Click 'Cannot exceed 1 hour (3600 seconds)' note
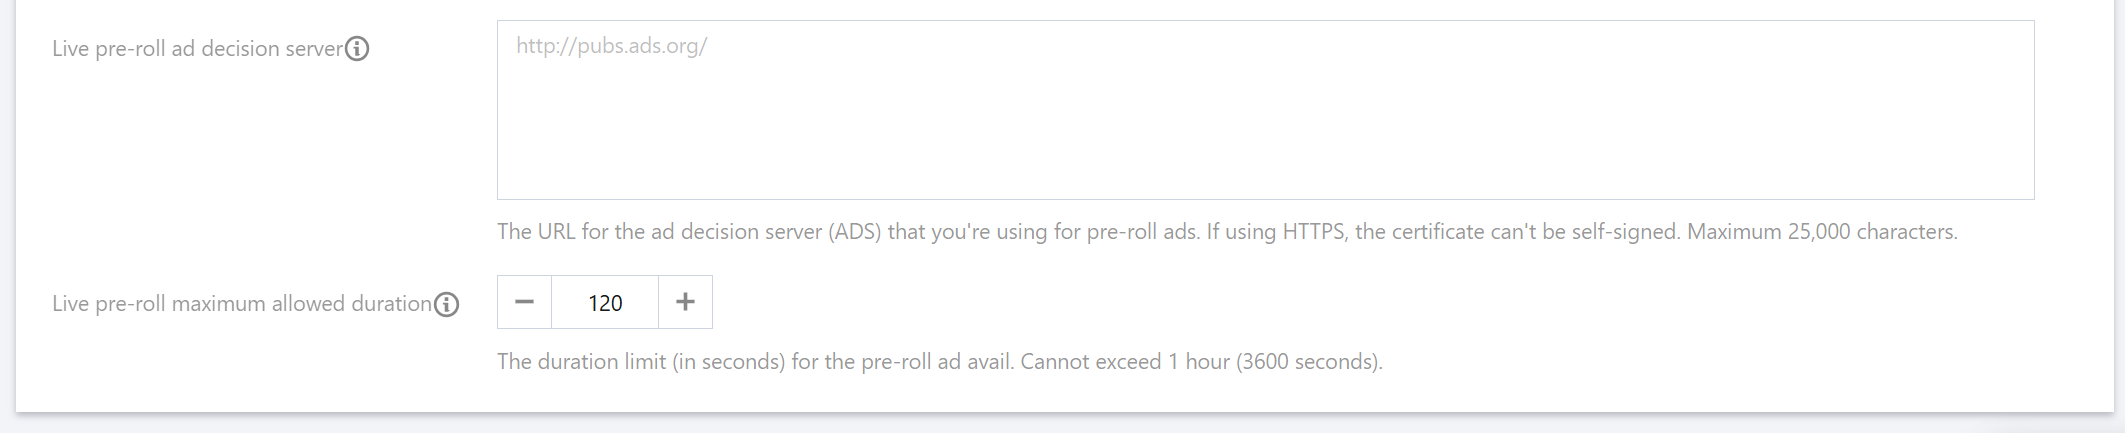 coord(1201,362)
